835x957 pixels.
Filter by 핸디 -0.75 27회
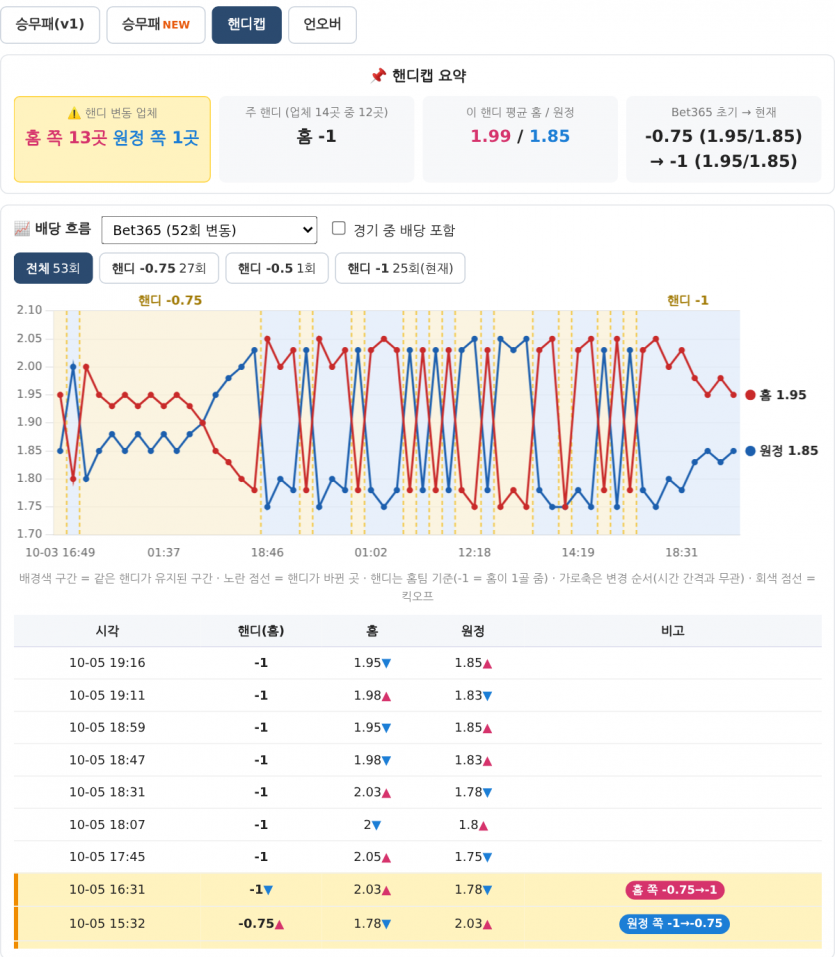[159, 269]
